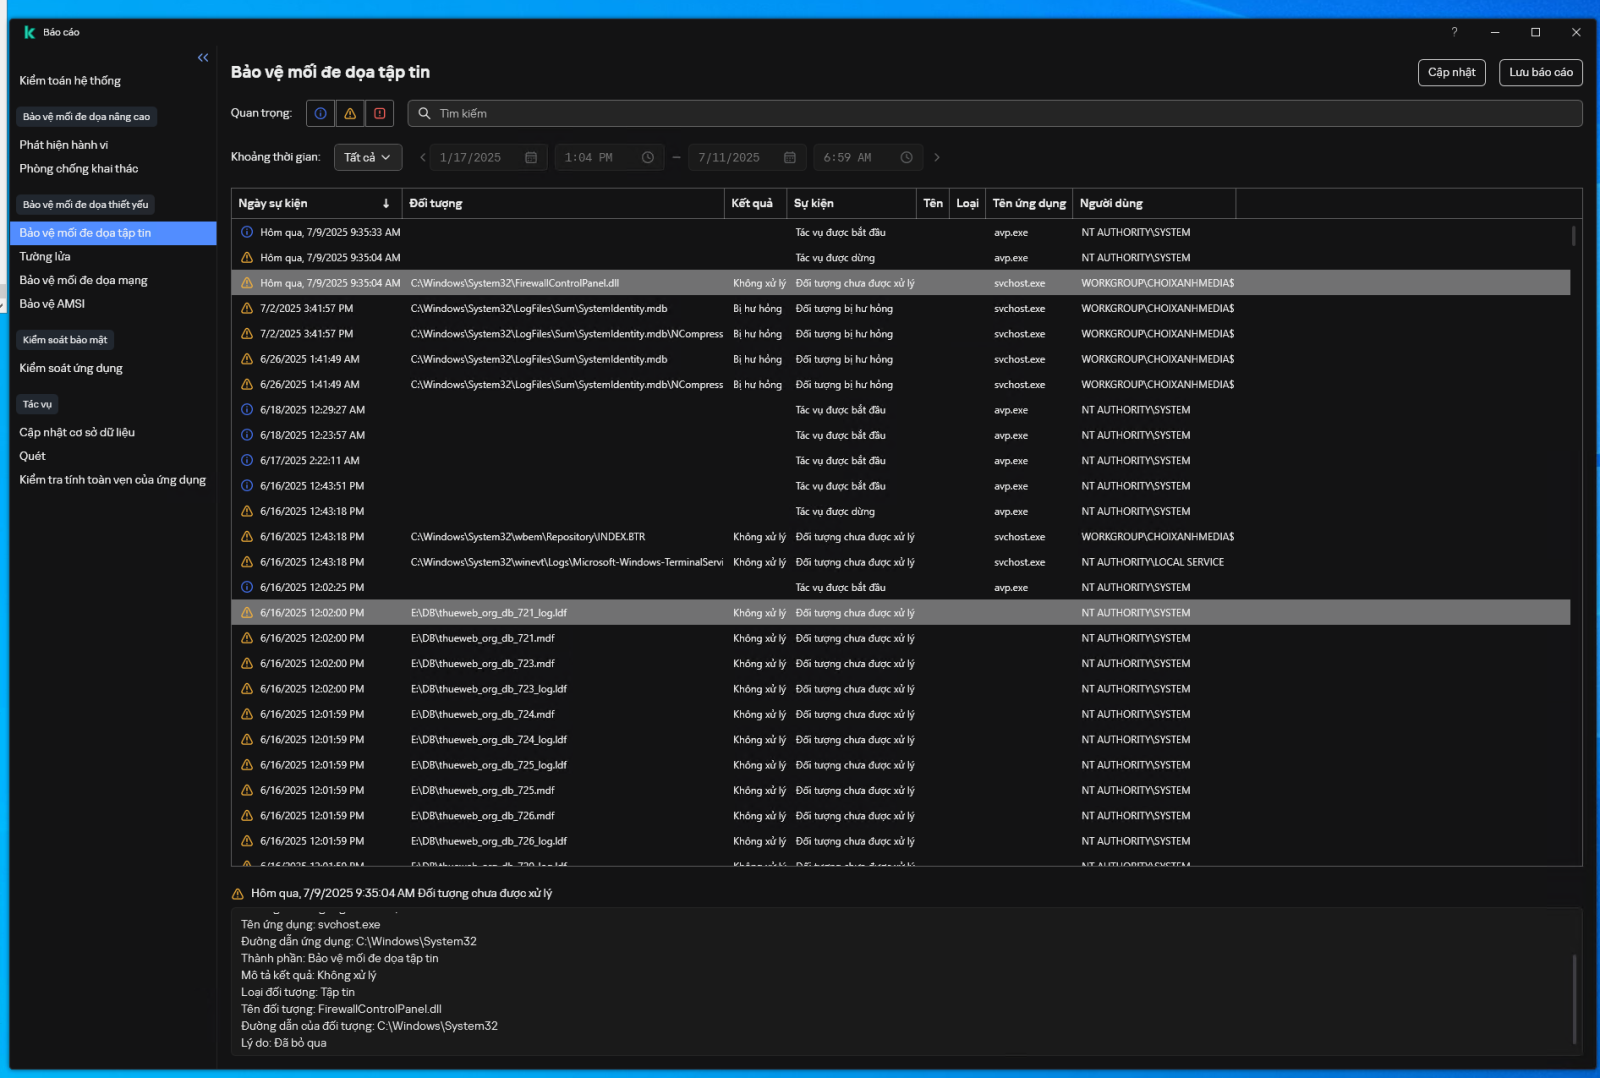Select 'Kiểm toán hệ thống' in sidebar

click(70, 81)
